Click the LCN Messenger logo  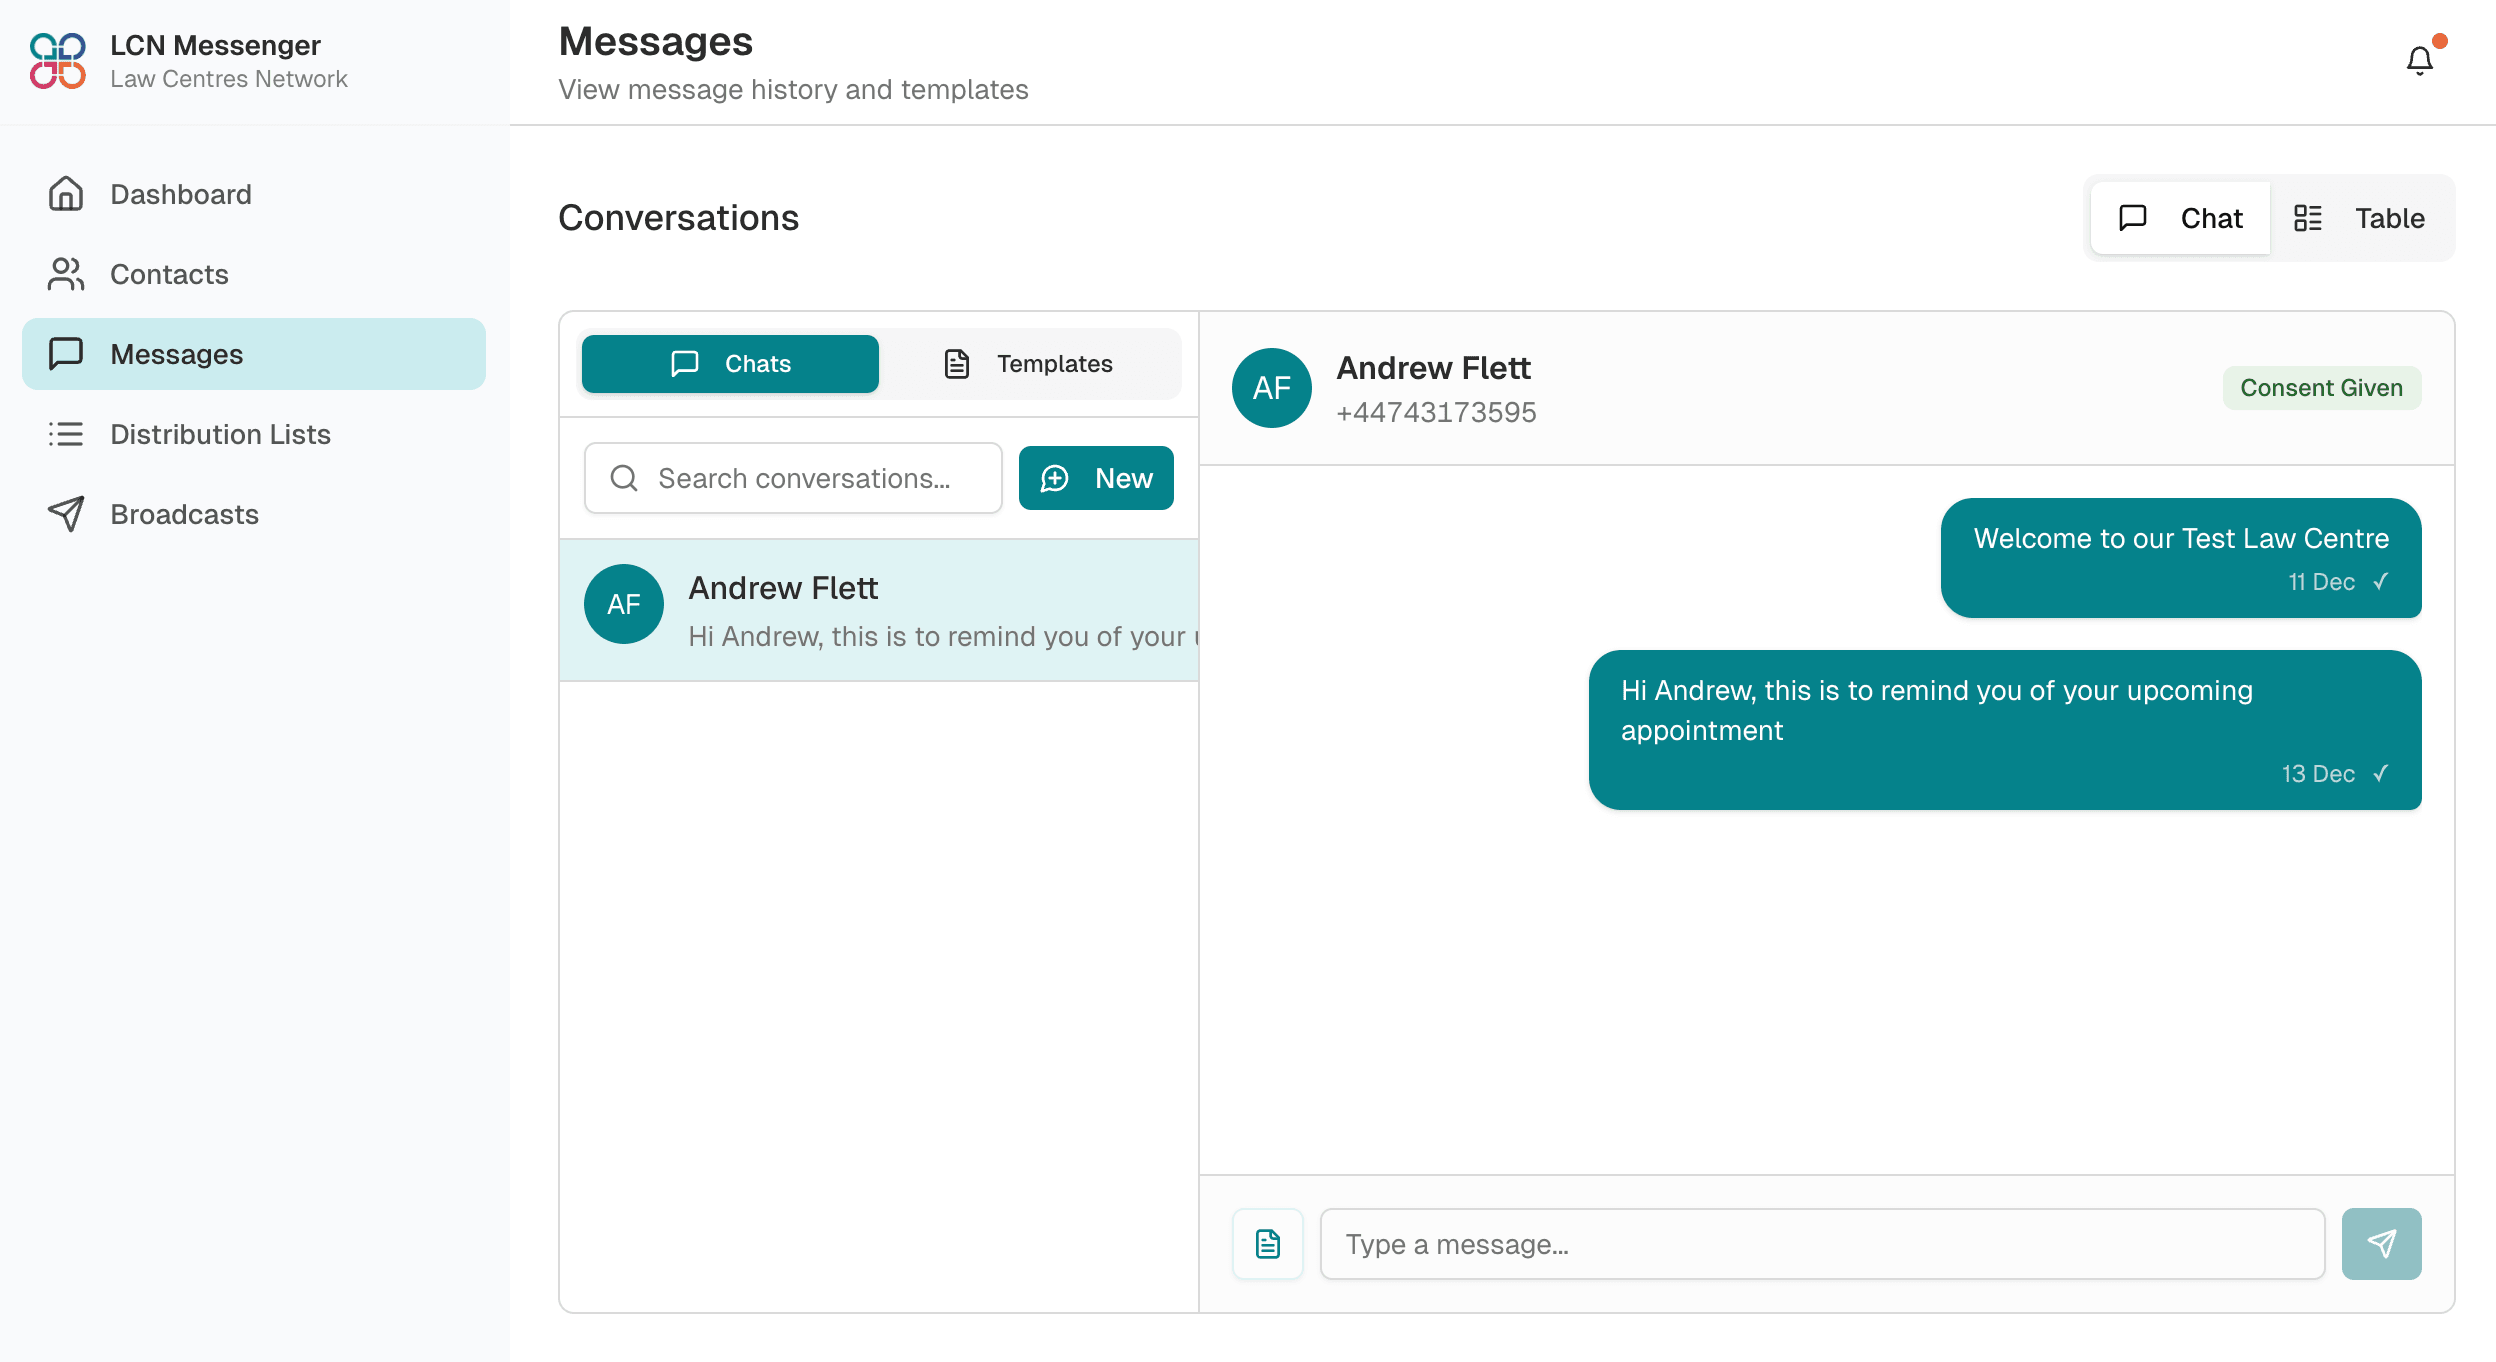(58, 62)
